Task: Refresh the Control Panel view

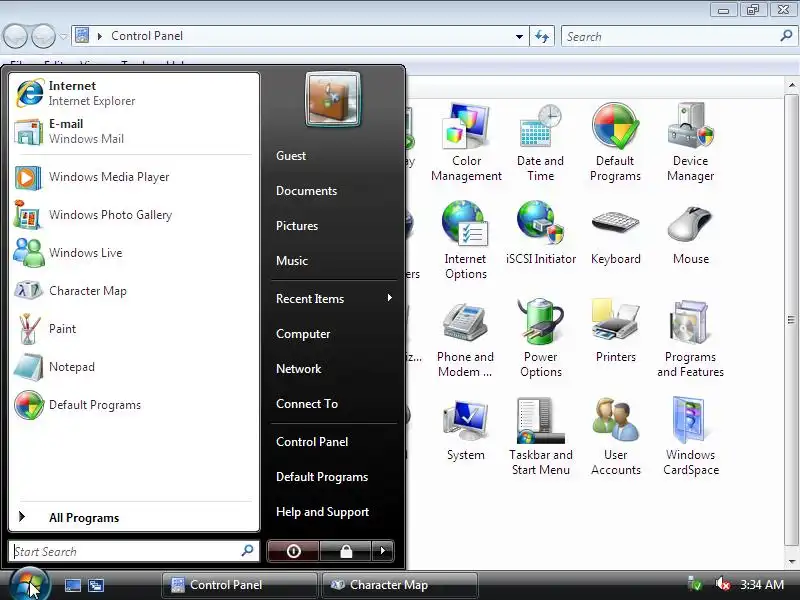Action: point(542,37)
